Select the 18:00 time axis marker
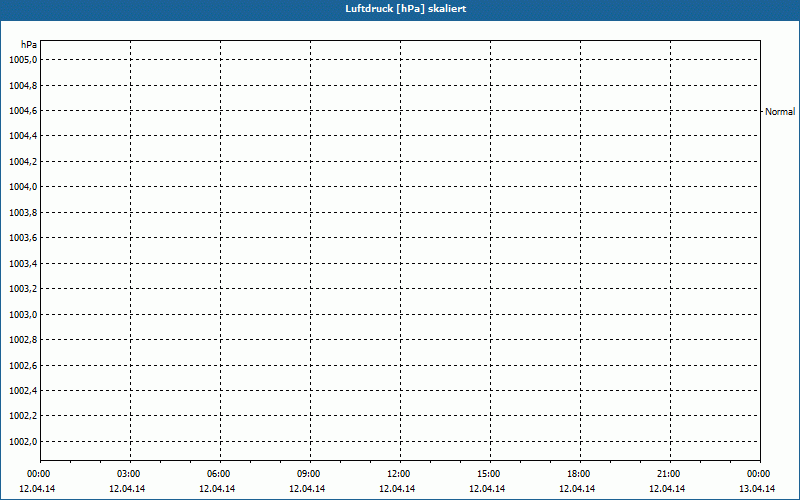Image resolution: width=800 pixels, height=500 pixels. (x=579, y=474)
